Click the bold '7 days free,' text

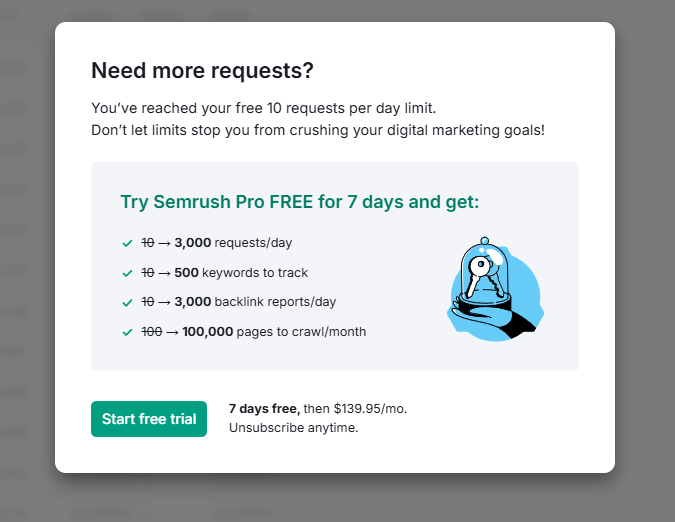(x=264, y=408)
